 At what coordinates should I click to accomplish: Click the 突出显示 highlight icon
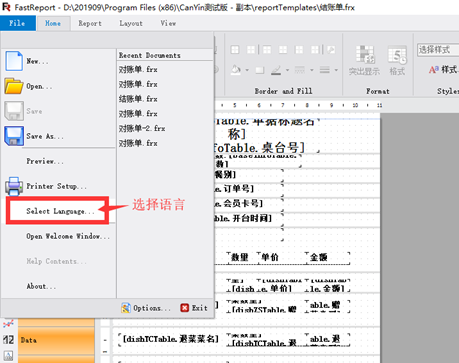click(365, 54)
